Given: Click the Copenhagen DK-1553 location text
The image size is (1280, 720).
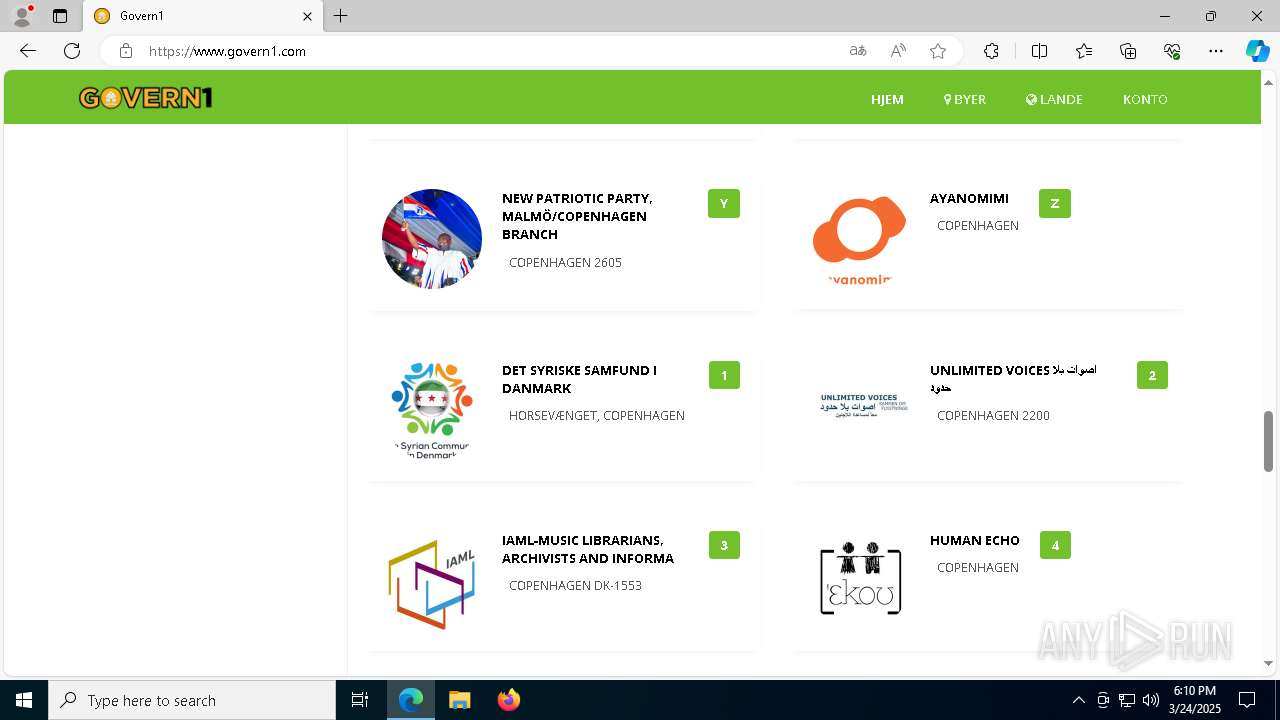Looking at the screenshot, I should 575,585.
